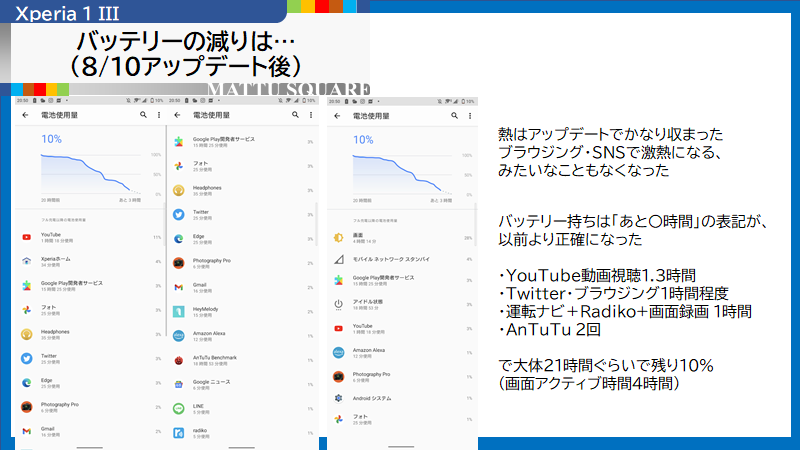Viewport: 800px width, 450px height.
Task: Select Twitter icon in left phone list
Action: [27, 359]
